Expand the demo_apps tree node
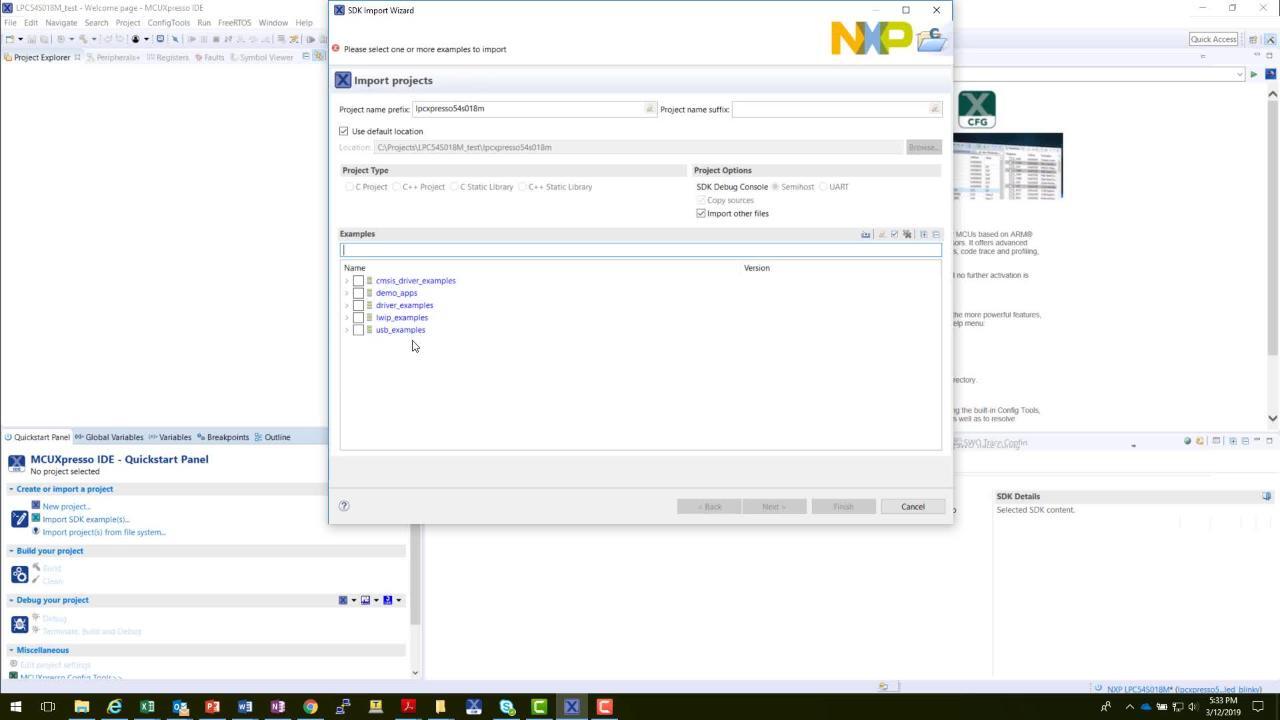Viewport: 1280px width, 720px height. (x=347, y=293)
